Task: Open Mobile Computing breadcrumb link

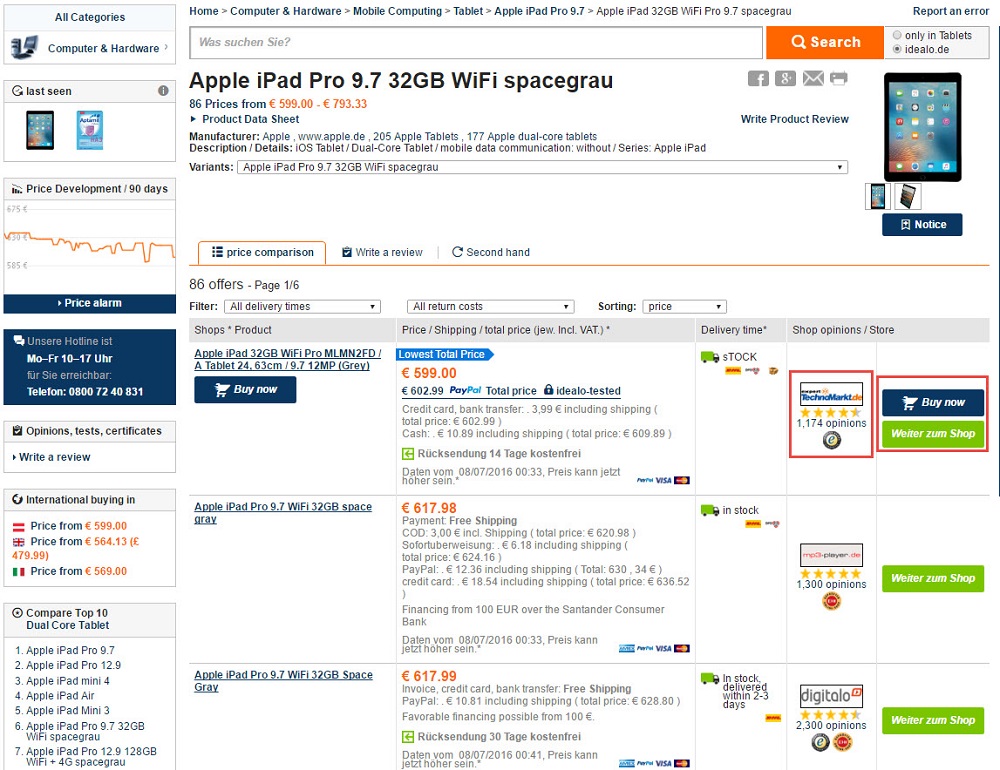Action: pyautogui.click(x=397, y=11)
